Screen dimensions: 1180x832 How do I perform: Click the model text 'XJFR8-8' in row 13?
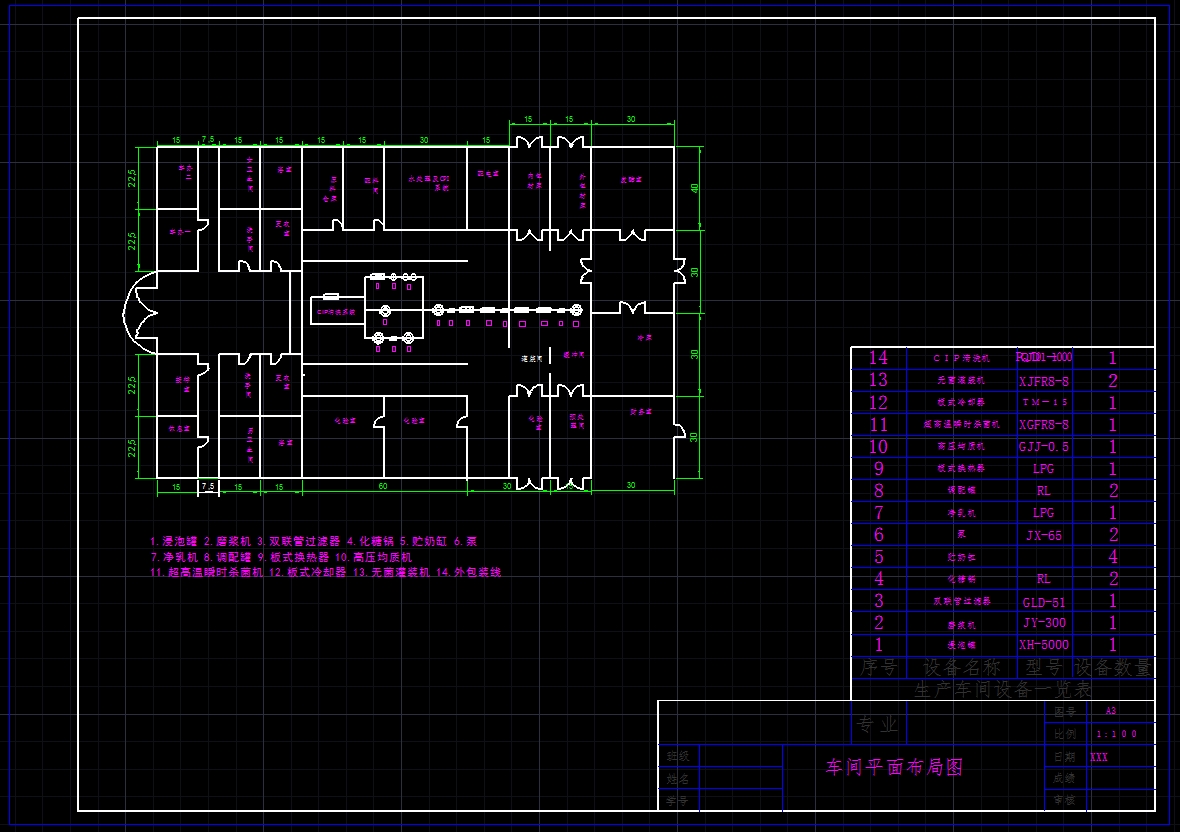[x=1044, y=381]
